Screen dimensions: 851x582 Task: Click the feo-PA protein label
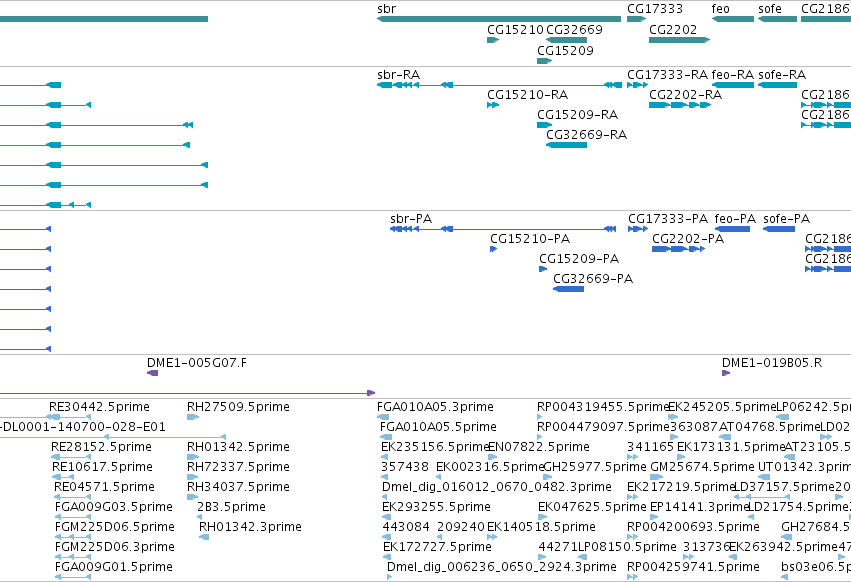(x=735, y=219)
